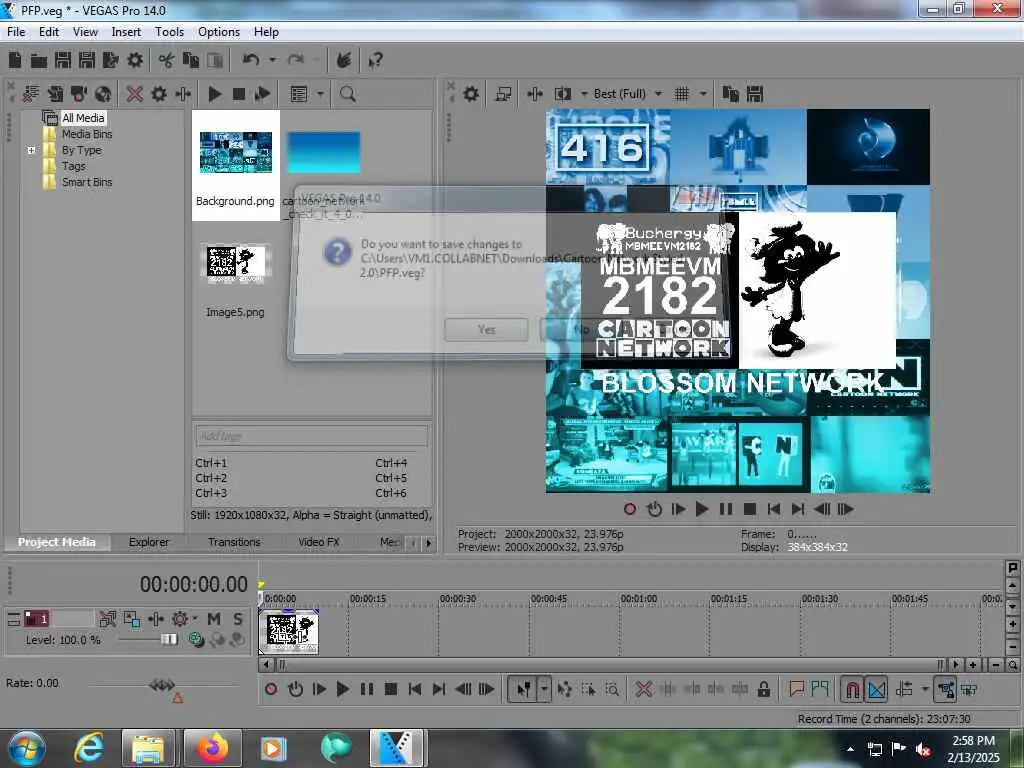Click the Interactive Tutorials hand icon
This screenshot has height=768, width=1024.
[344, 60]
